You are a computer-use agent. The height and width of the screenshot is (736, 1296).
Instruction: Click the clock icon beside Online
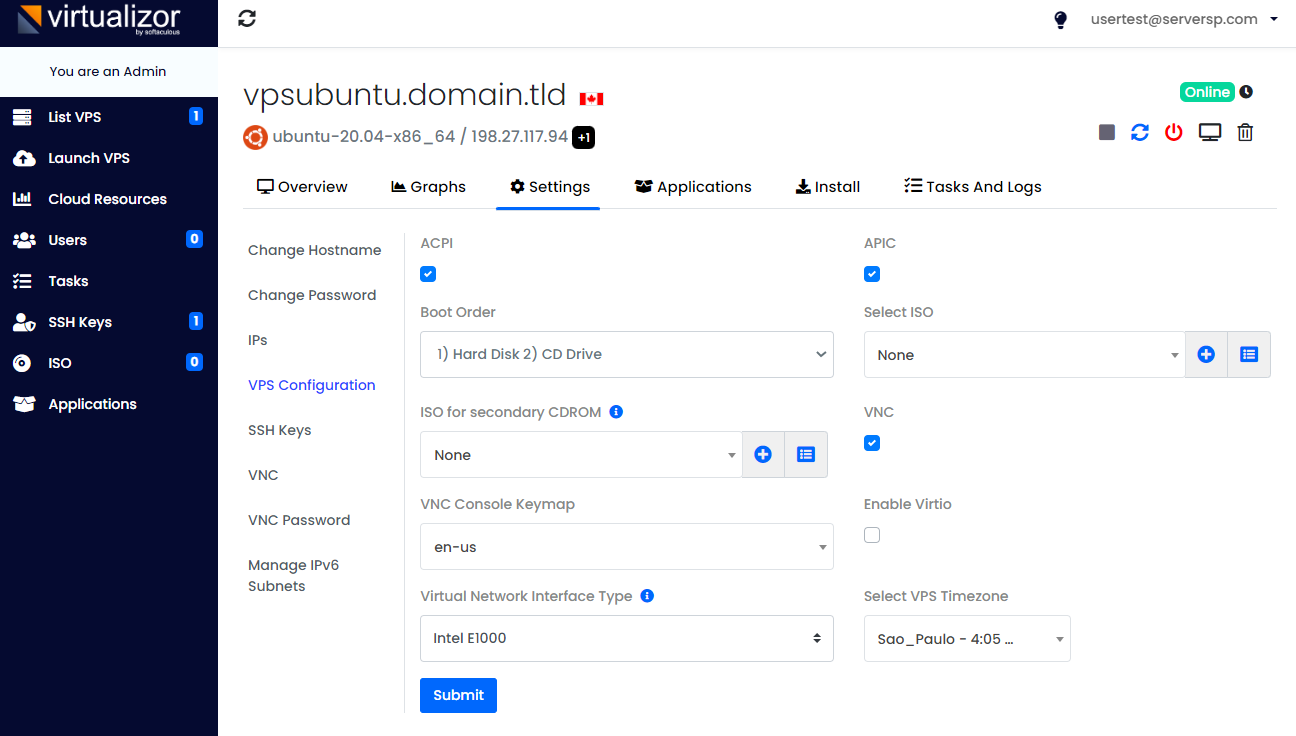[x=1246, y=92]
